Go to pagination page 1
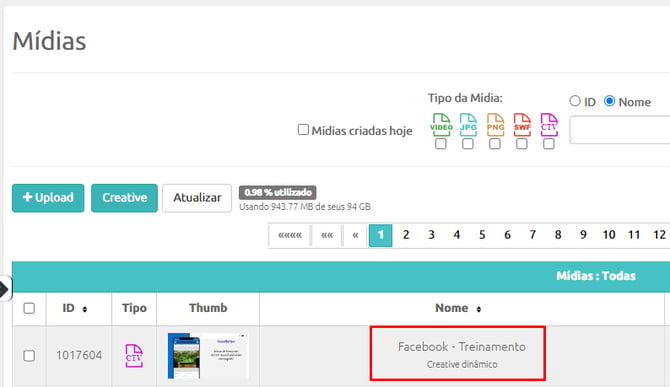This screenshot has width=670, height=387. point(380,235)
